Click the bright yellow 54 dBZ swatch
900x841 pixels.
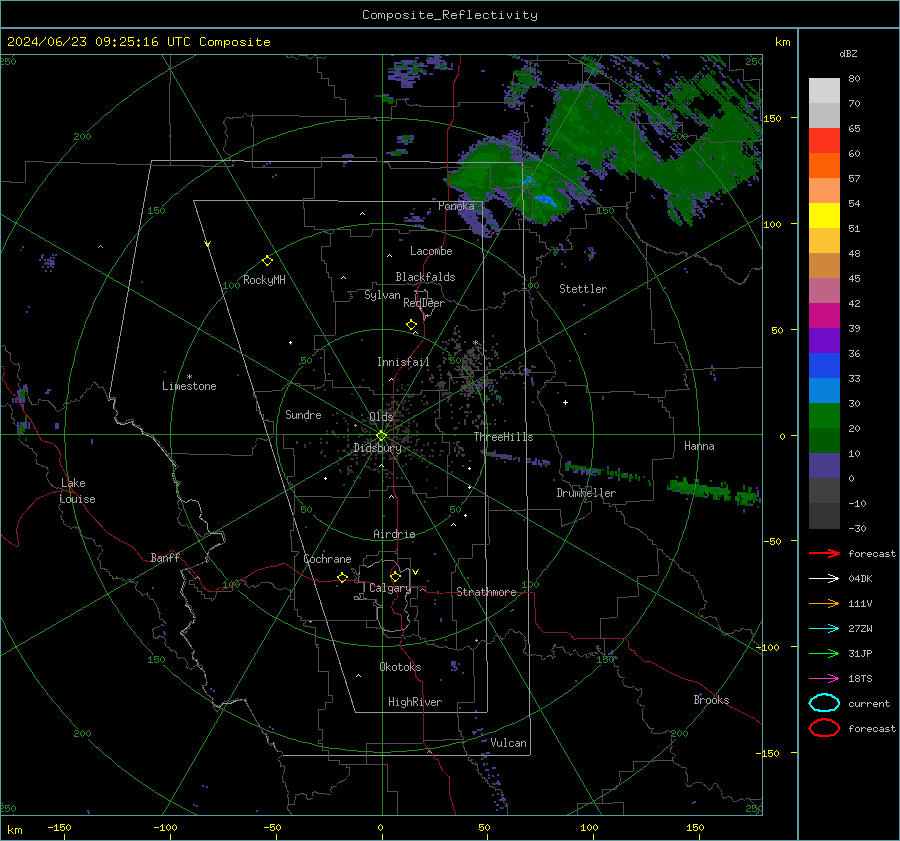(824, 215)
